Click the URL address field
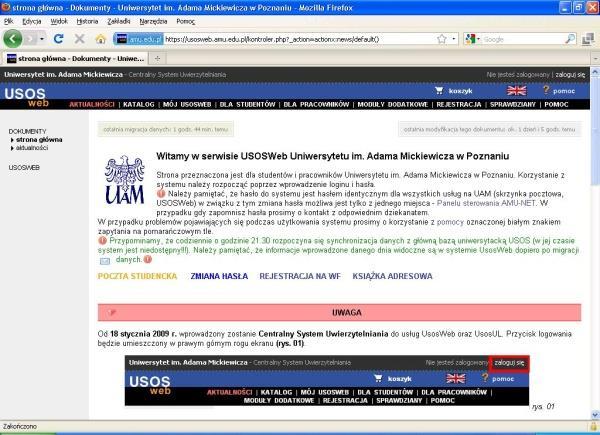This screenshot has height=435, width=600. pos(298,39)
